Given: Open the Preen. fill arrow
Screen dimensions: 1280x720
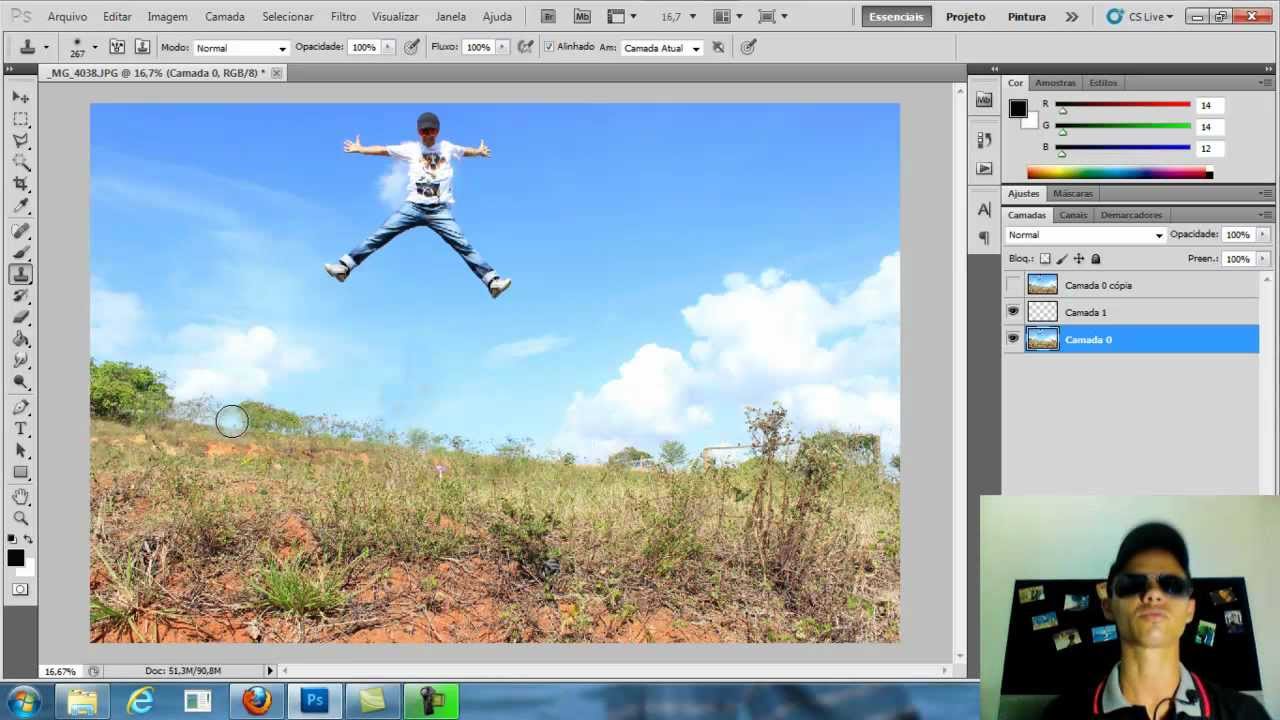Looking at the screenshot, I should (x=1262, y=258).
